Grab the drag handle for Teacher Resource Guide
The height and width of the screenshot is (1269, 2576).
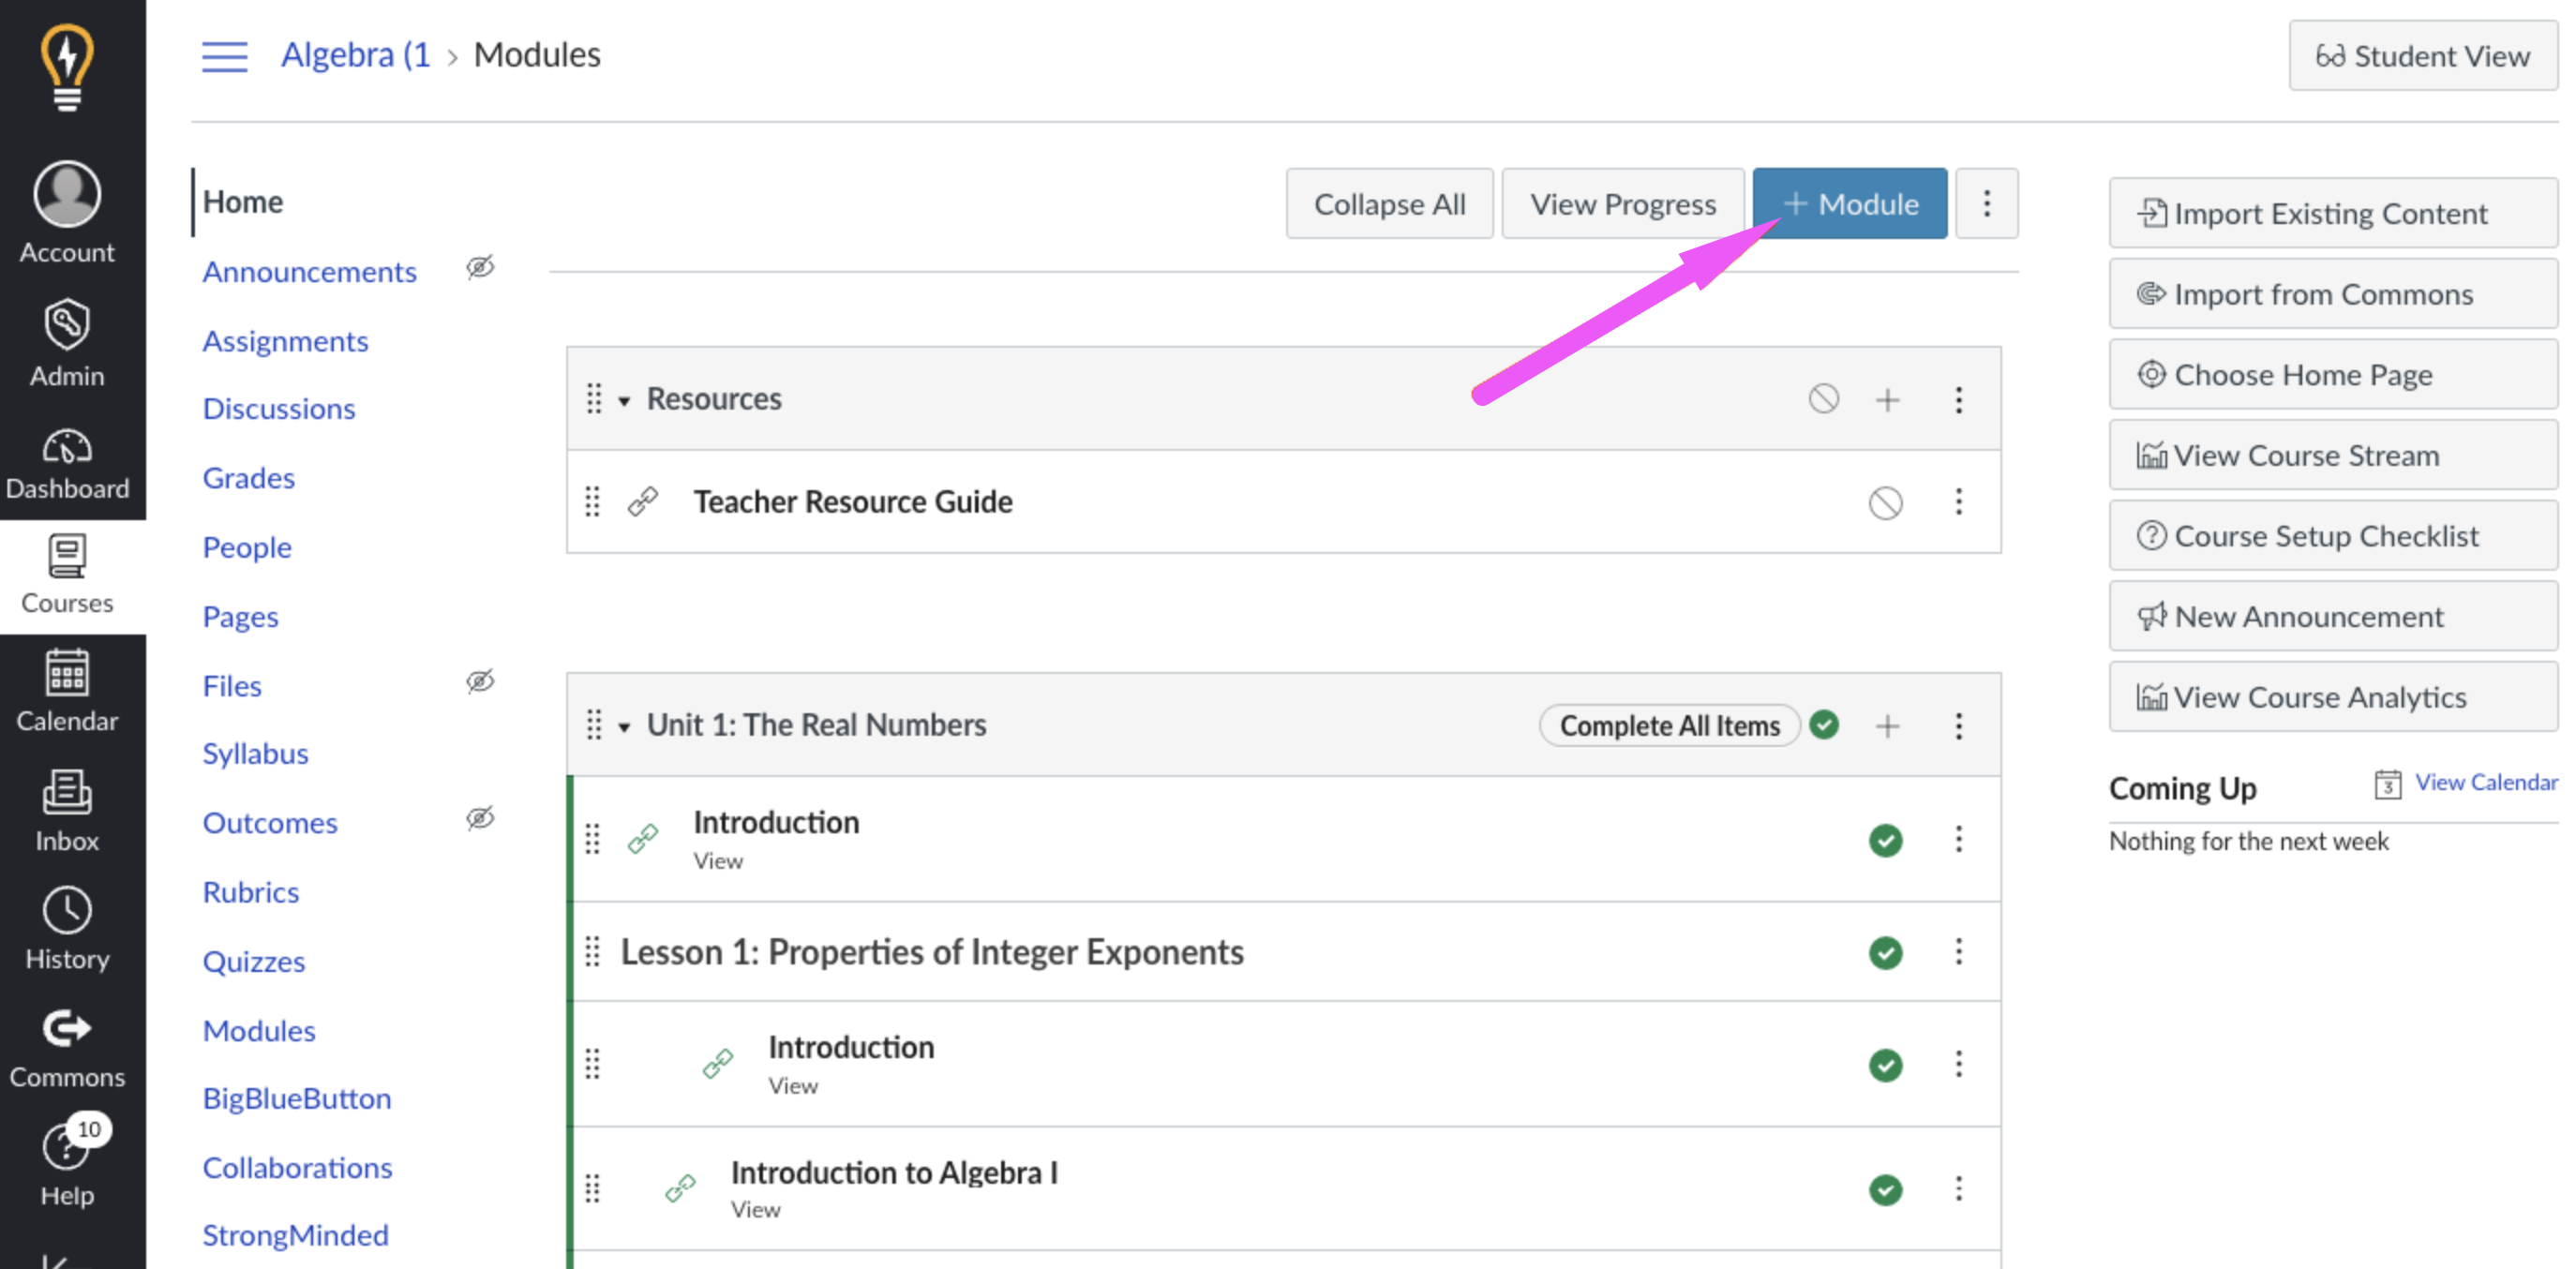(x=592, y=502)
